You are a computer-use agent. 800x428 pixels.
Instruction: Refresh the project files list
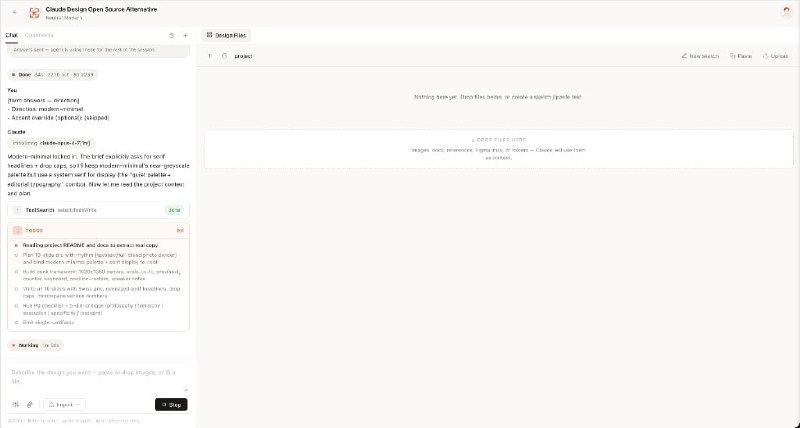click(x=224, y=56)
